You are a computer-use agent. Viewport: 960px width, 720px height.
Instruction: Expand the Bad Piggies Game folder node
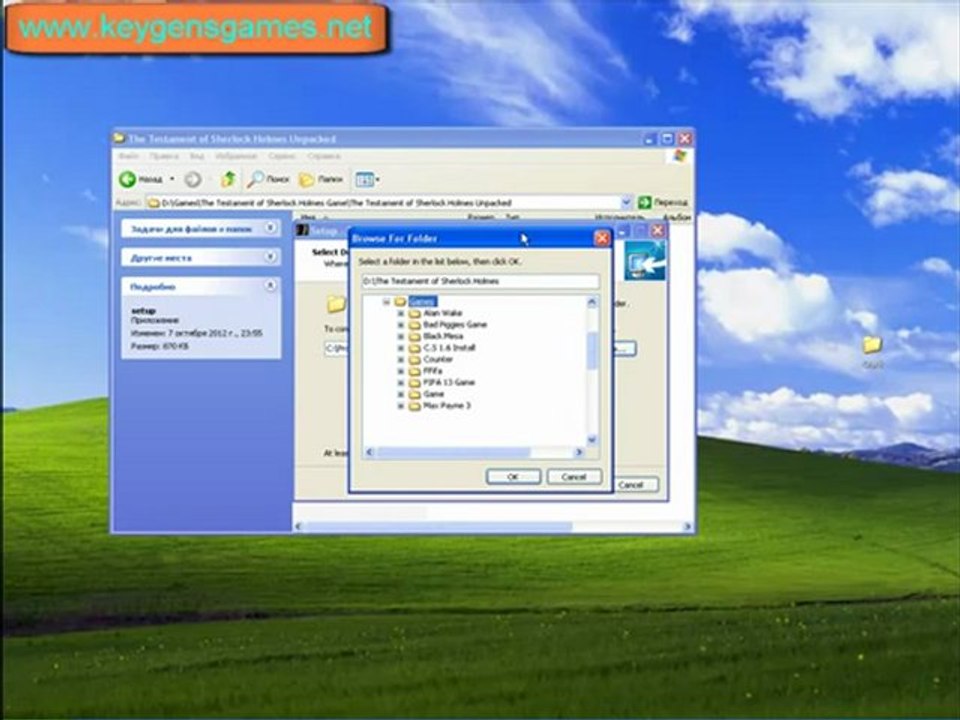(x=400, y=324)
